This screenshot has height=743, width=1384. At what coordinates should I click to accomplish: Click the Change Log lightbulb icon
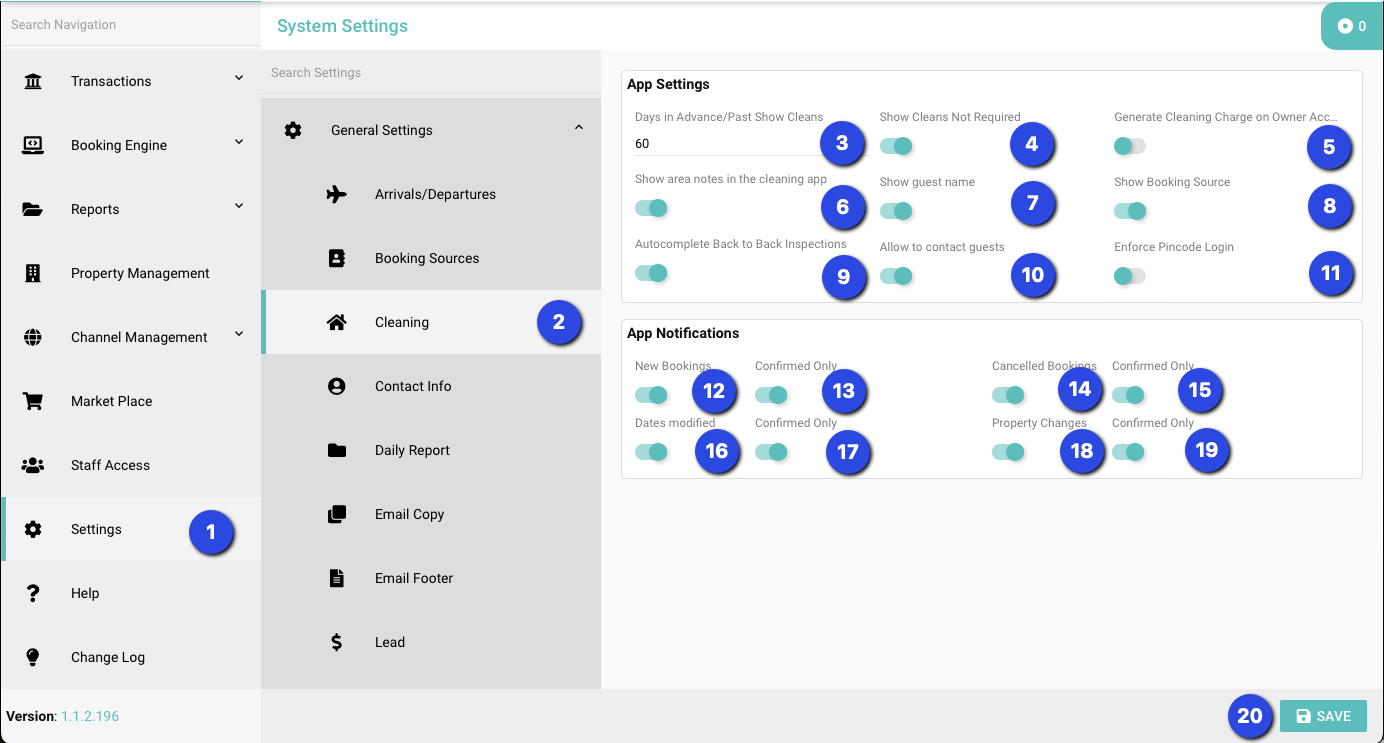pyautogui.click(x=33, y=657)
